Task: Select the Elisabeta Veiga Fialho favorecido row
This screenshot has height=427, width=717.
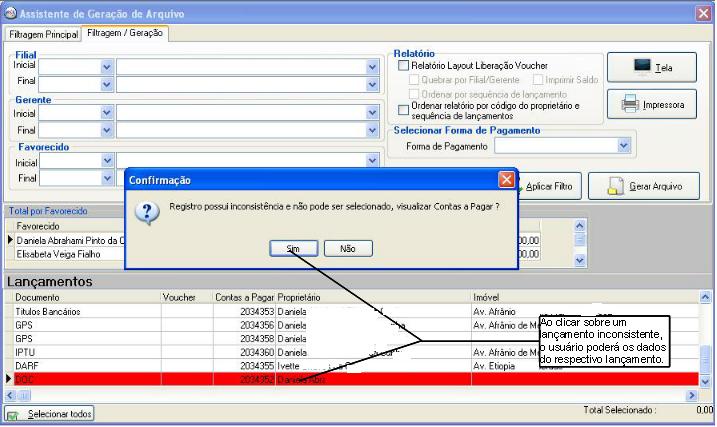Action: pyautogui.click(x=69, y=254)
